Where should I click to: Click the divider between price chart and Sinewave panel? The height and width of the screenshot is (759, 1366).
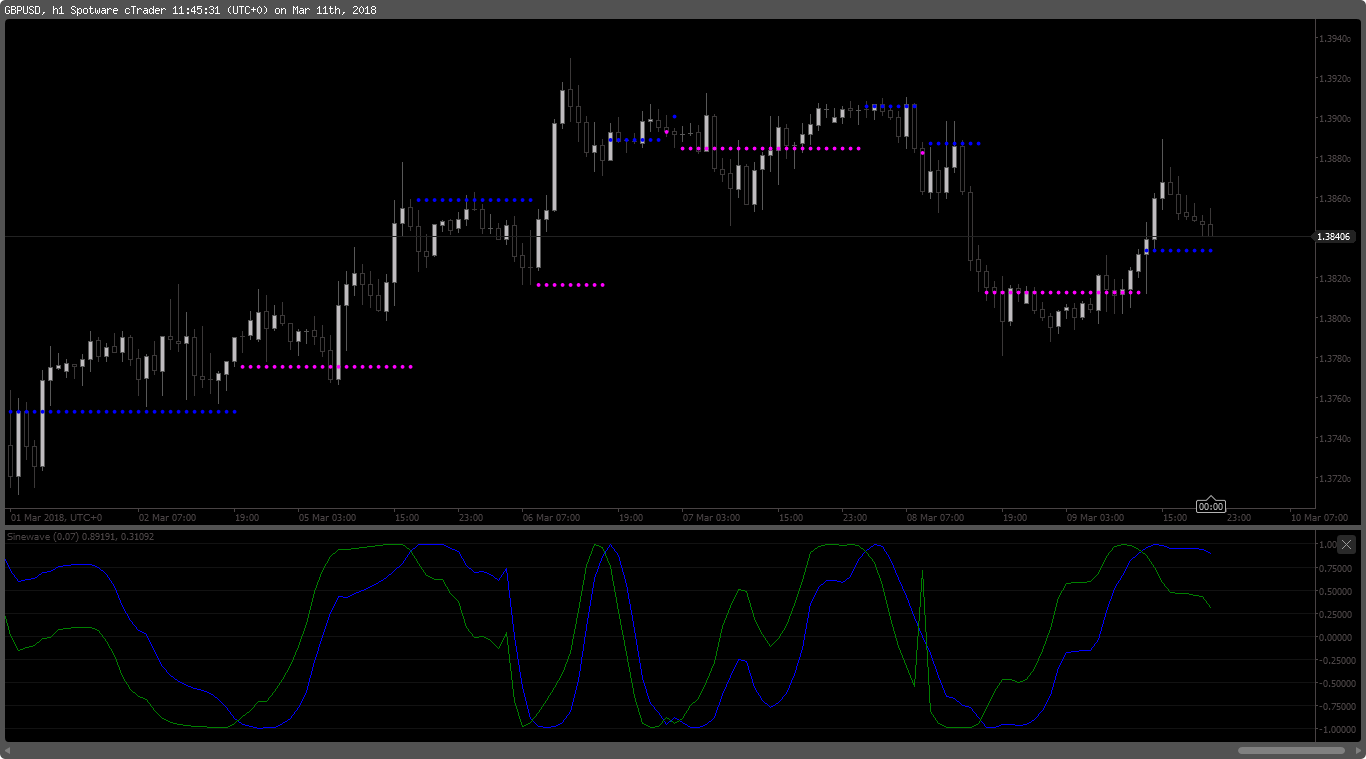point(660,527)
